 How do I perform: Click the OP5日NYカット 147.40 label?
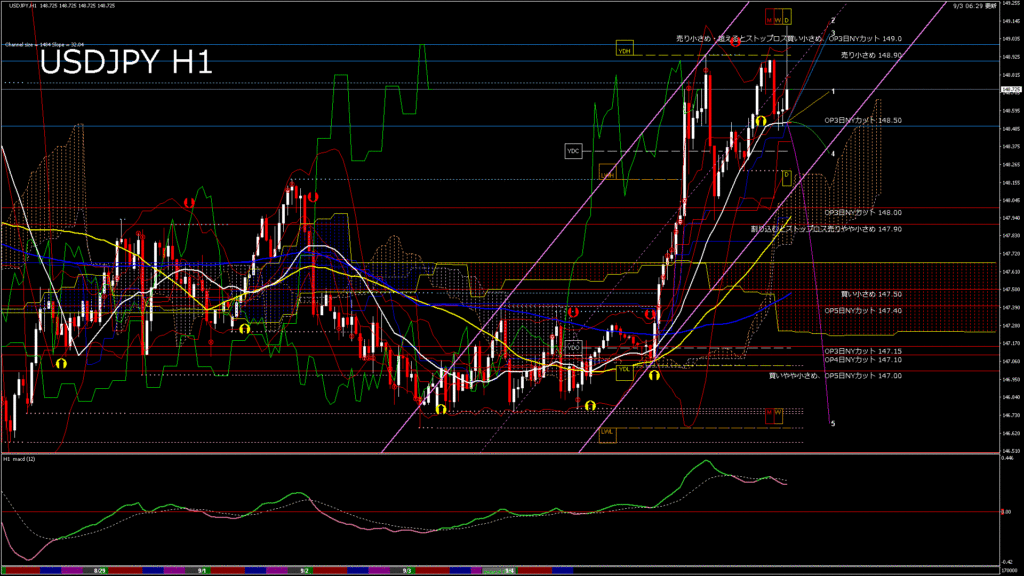(x=863, y=310)
